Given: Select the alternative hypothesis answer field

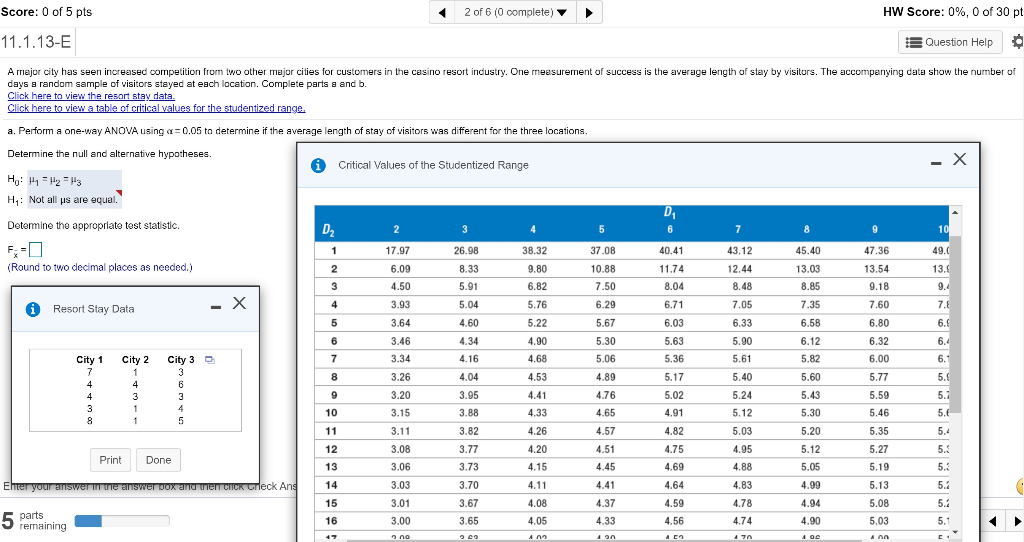Looking at the screenshot, I should [x=74, y=199].
